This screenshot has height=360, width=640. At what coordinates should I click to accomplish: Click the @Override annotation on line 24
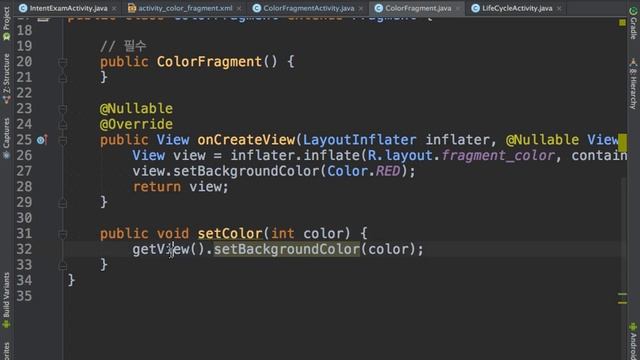[x=136, y=124]
